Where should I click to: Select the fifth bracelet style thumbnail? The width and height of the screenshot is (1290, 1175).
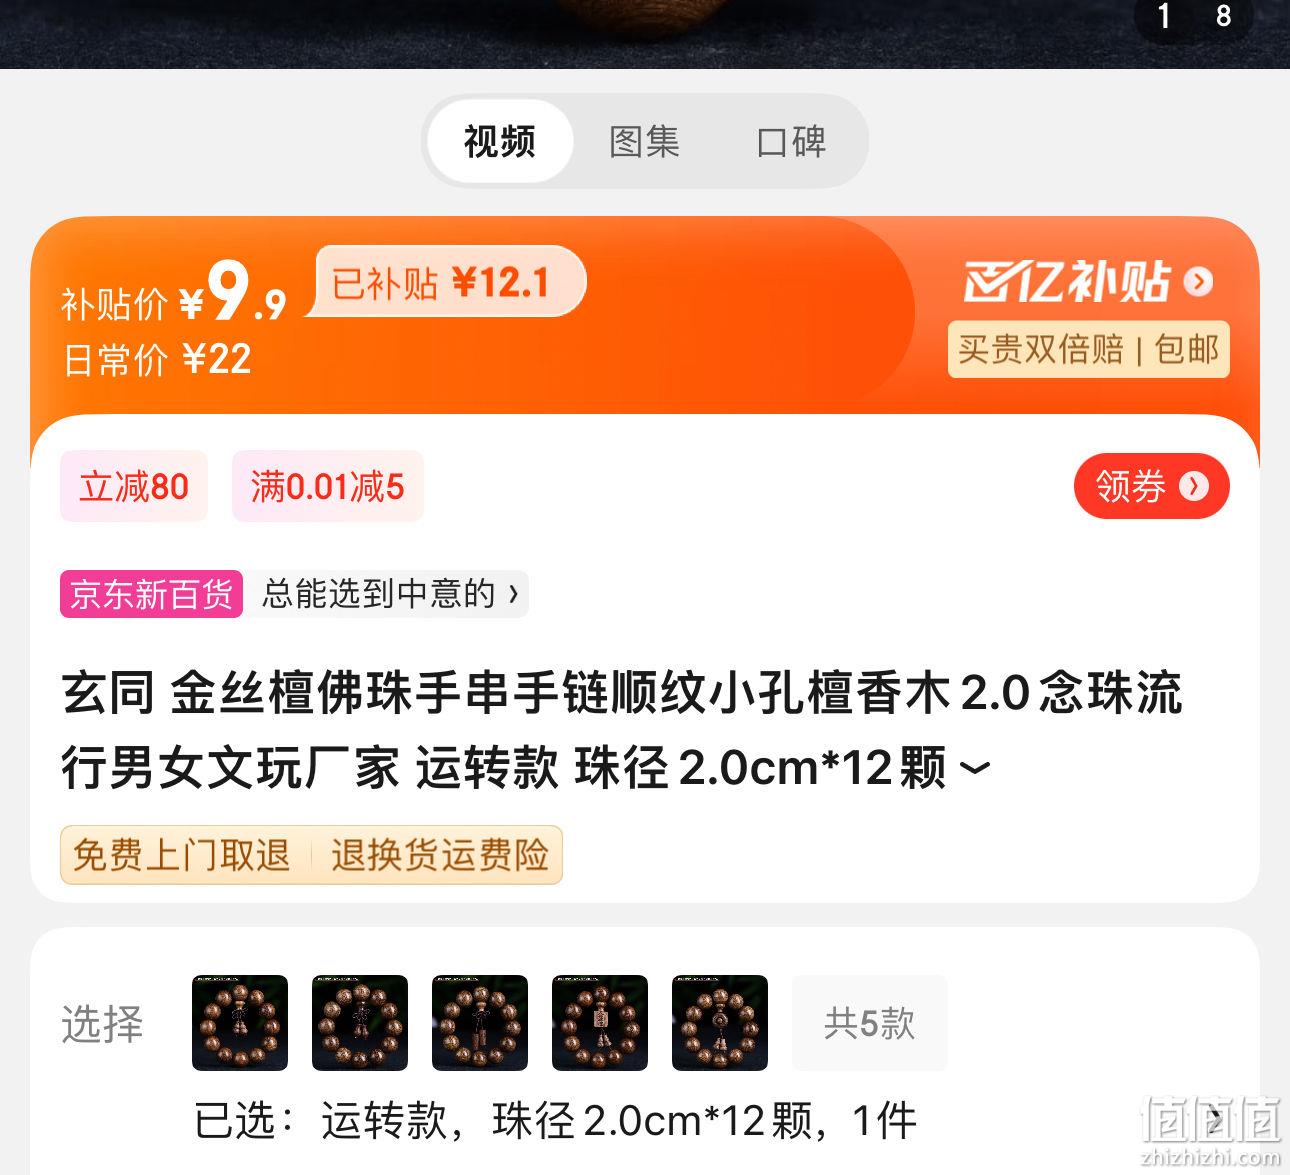(x=720, y=1023)
